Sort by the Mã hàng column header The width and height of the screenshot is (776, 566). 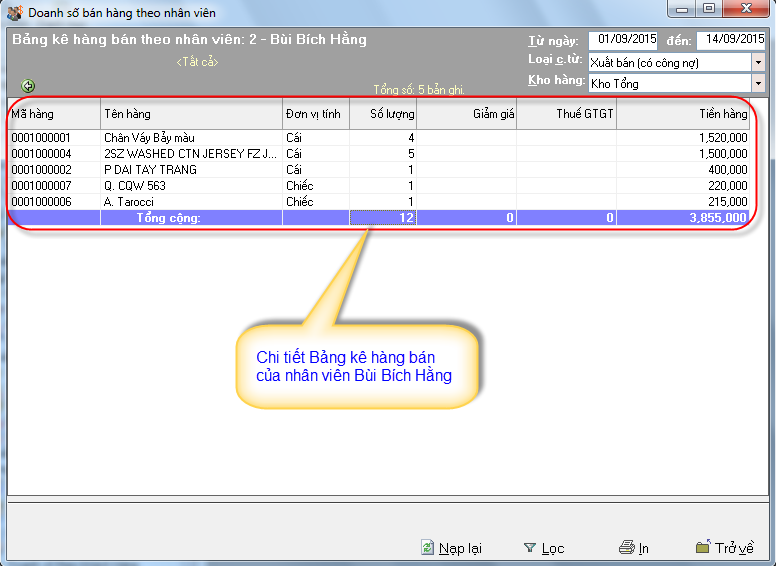(x=54, y=114)
